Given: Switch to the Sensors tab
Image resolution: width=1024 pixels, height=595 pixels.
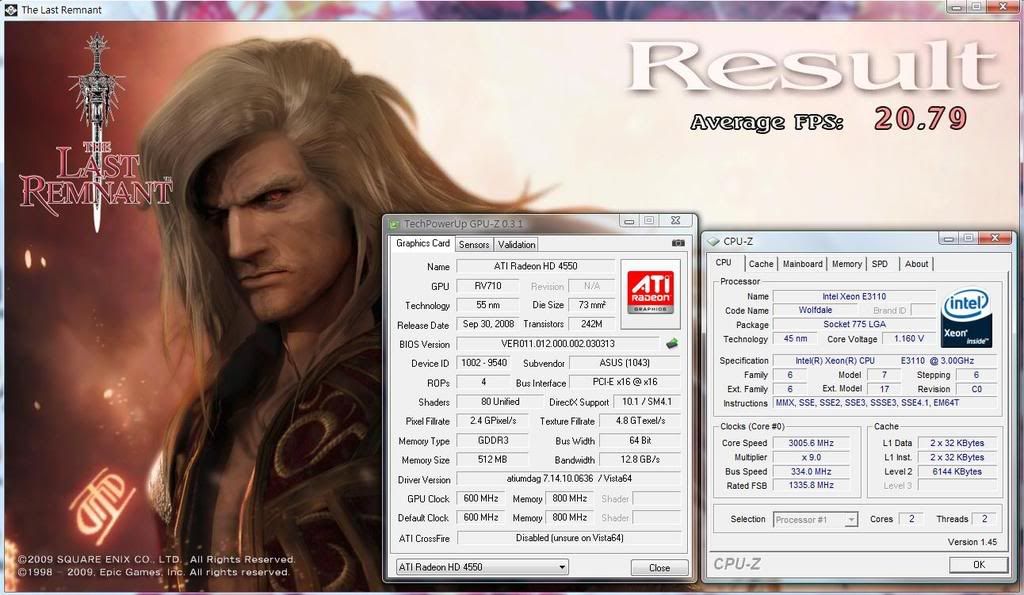Looking at the screenshot, I should (474, 244).
